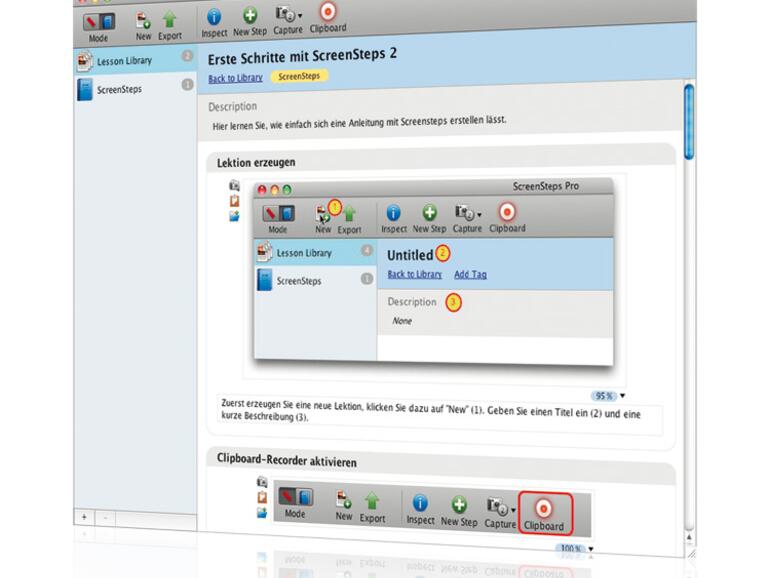Select the toolbar screenshot in Clipboard-Recorder aktivieren step
The image size is (770, 578).
coord(432,511)
